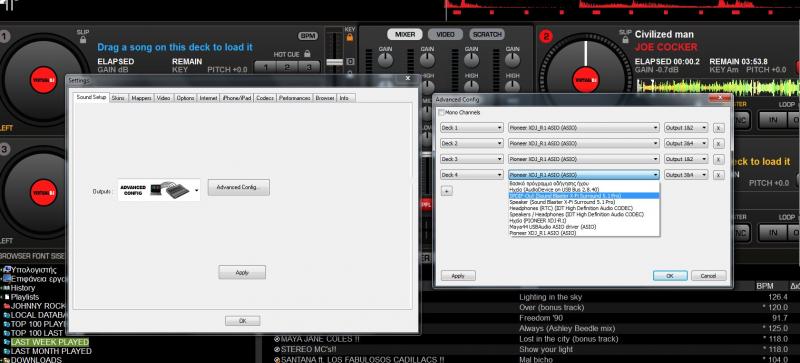Click the deck 1 turntable platter

[x=43, y=80]
